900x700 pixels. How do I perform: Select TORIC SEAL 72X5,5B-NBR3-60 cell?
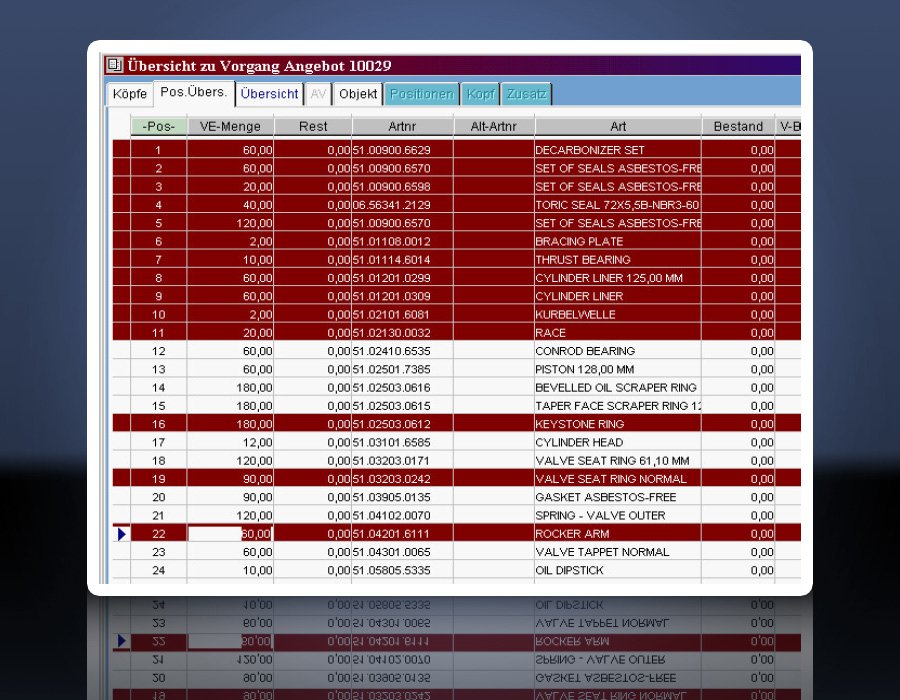click(618, 205)
